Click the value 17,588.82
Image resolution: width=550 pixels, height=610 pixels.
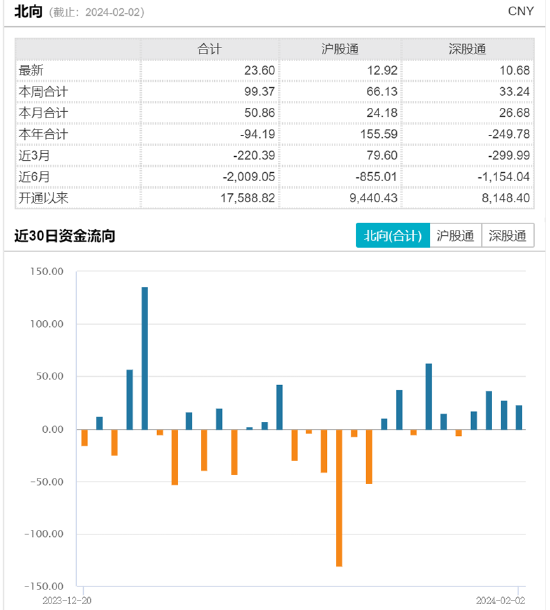coord(248,198)
